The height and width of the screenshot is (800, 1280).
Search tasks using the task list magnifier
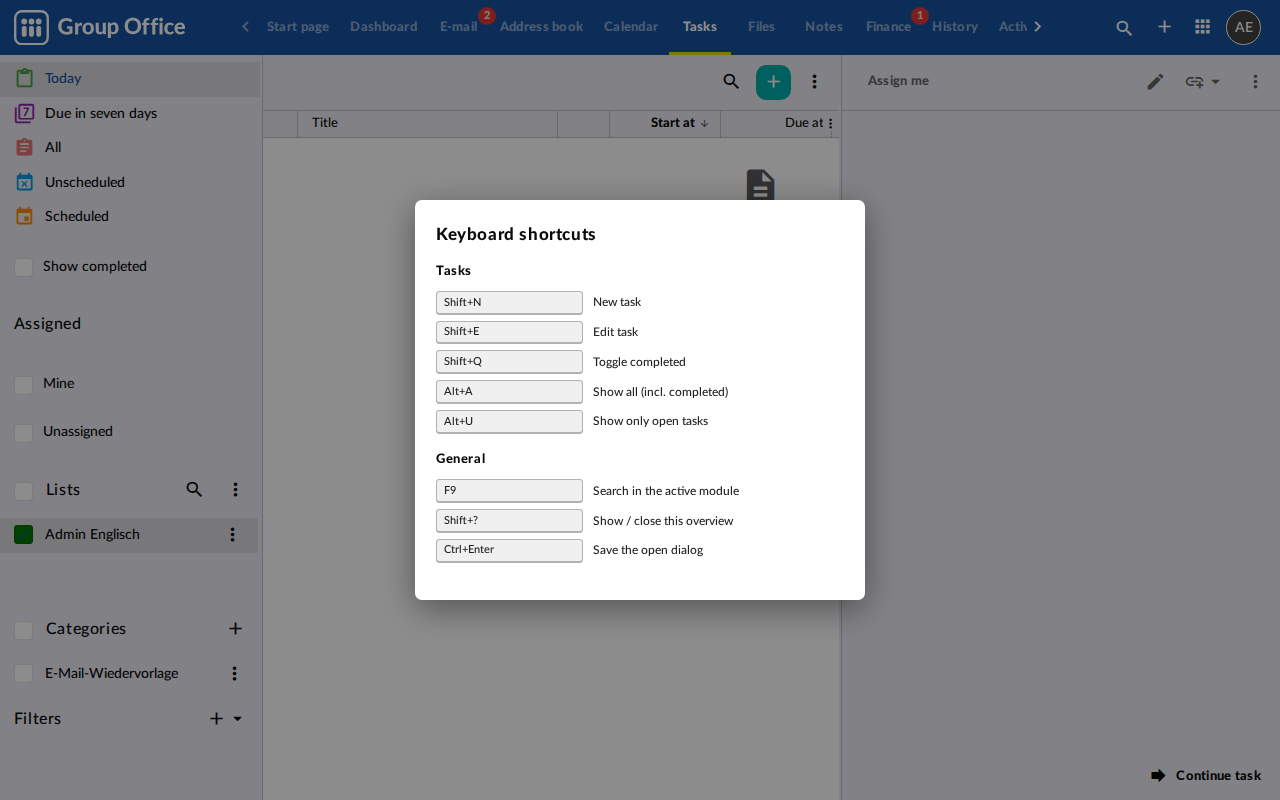(x=731, y=82)
